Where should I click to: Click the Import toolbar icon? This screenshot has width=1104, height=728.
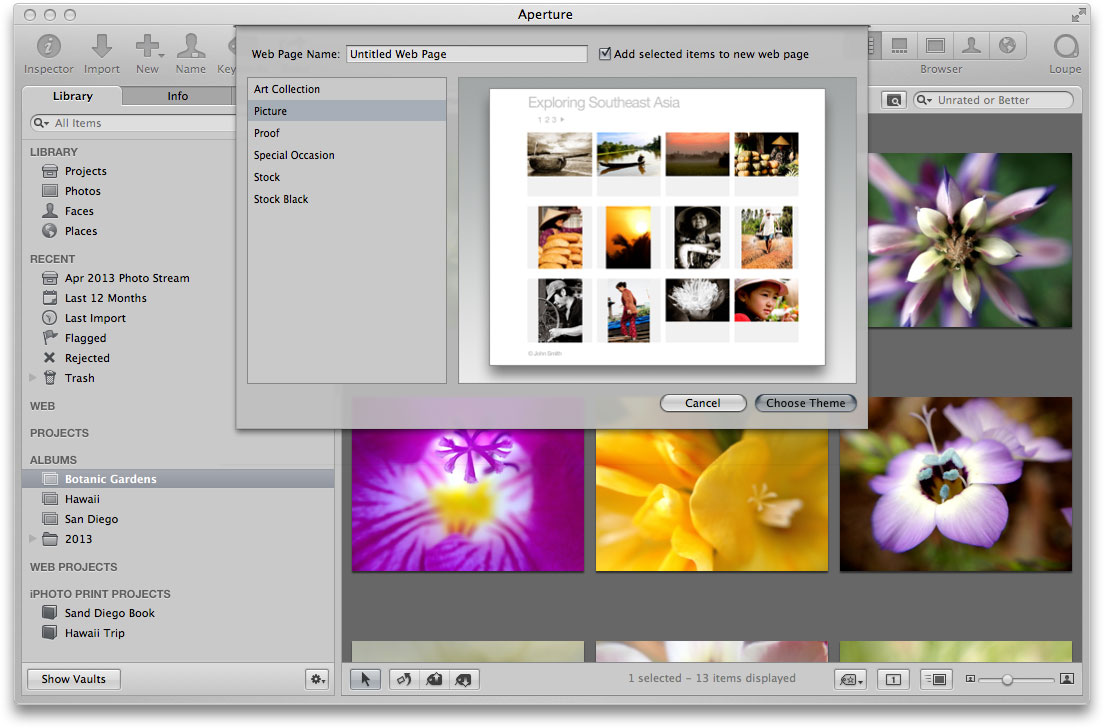tap(102, 47)
